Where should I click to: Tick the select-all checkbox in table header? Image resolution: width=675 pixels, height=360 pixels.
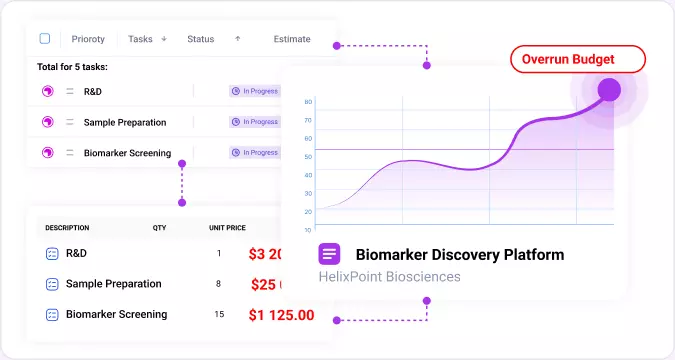click(x=45, y=39)
